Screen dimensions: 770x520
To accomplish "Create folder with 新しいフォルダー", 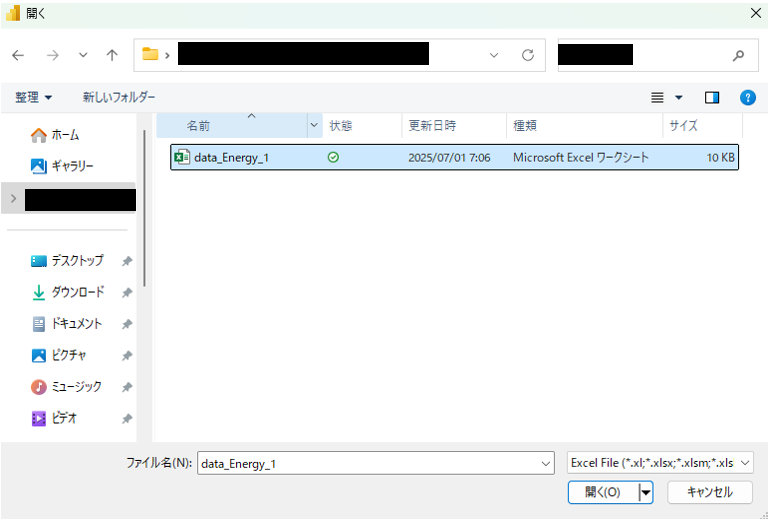I will pos(119,97).
